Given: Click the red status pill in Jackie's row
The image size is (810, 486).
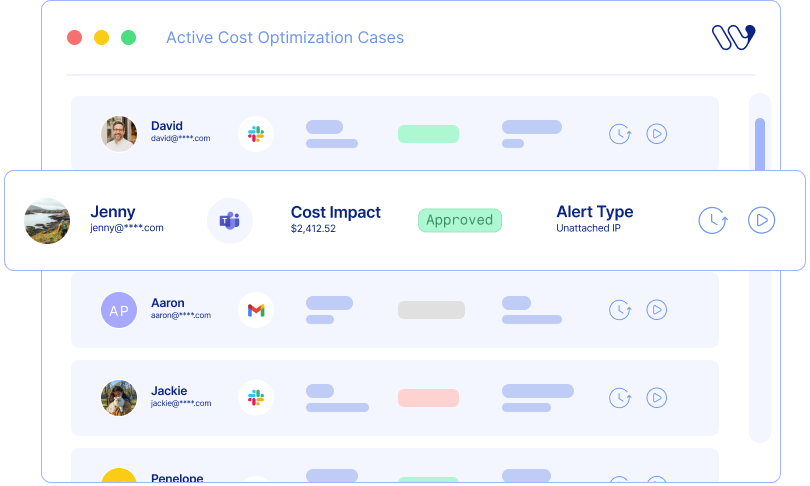Looking at the screenshot, I should (428, 398).
